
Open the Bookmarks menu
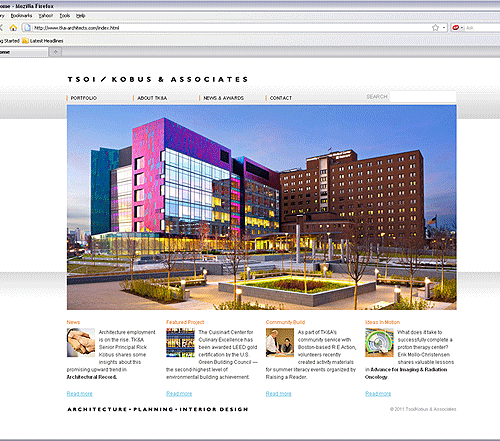21,16
